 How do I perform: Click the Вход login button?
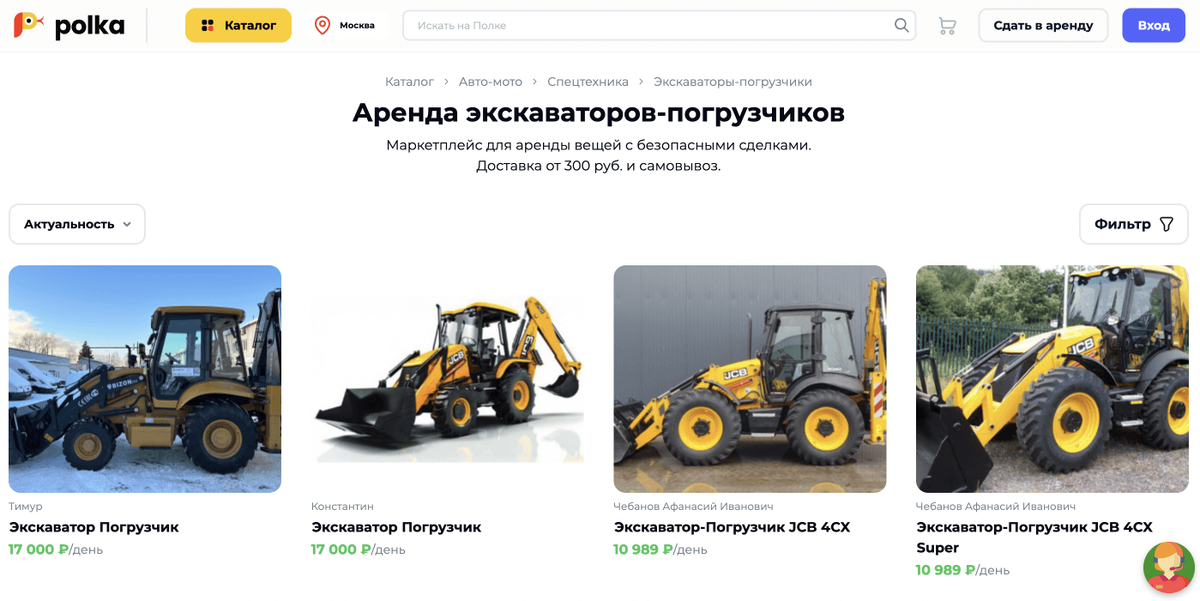(x=1153, y=25)
